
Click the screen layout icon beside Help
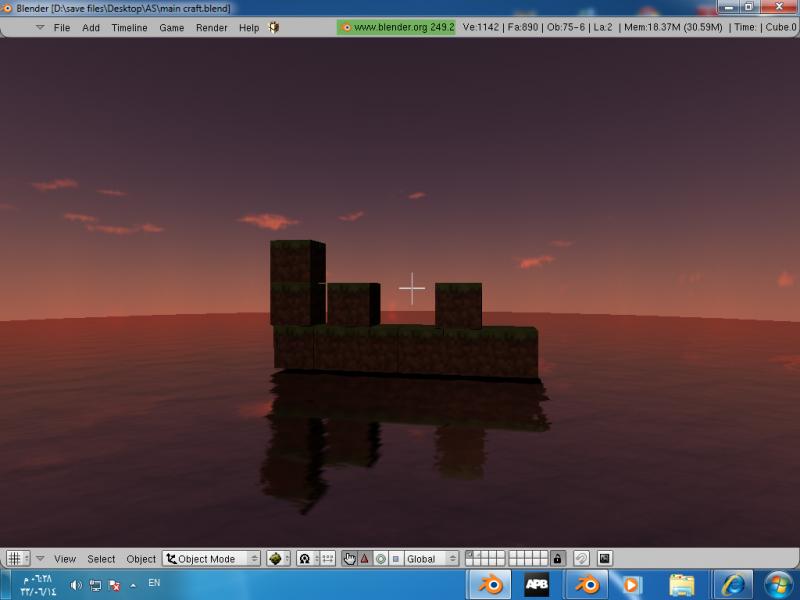(x=274, y=27)
